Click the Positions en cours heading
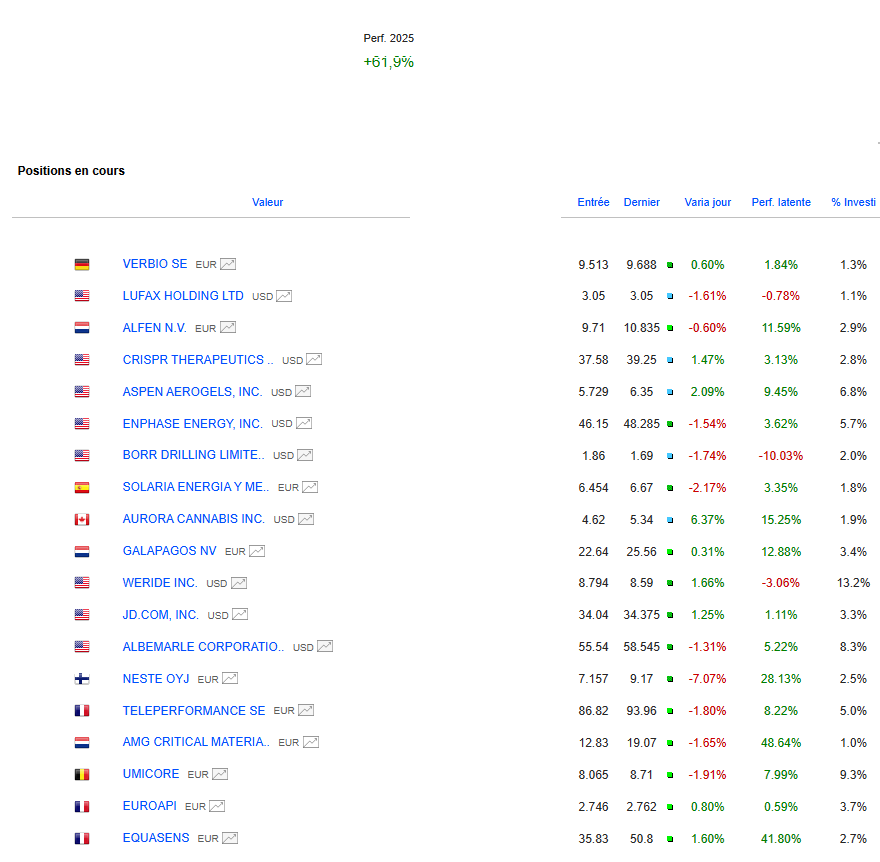The height and width of the screenshot is (862, 880). [x=71, y=171]
